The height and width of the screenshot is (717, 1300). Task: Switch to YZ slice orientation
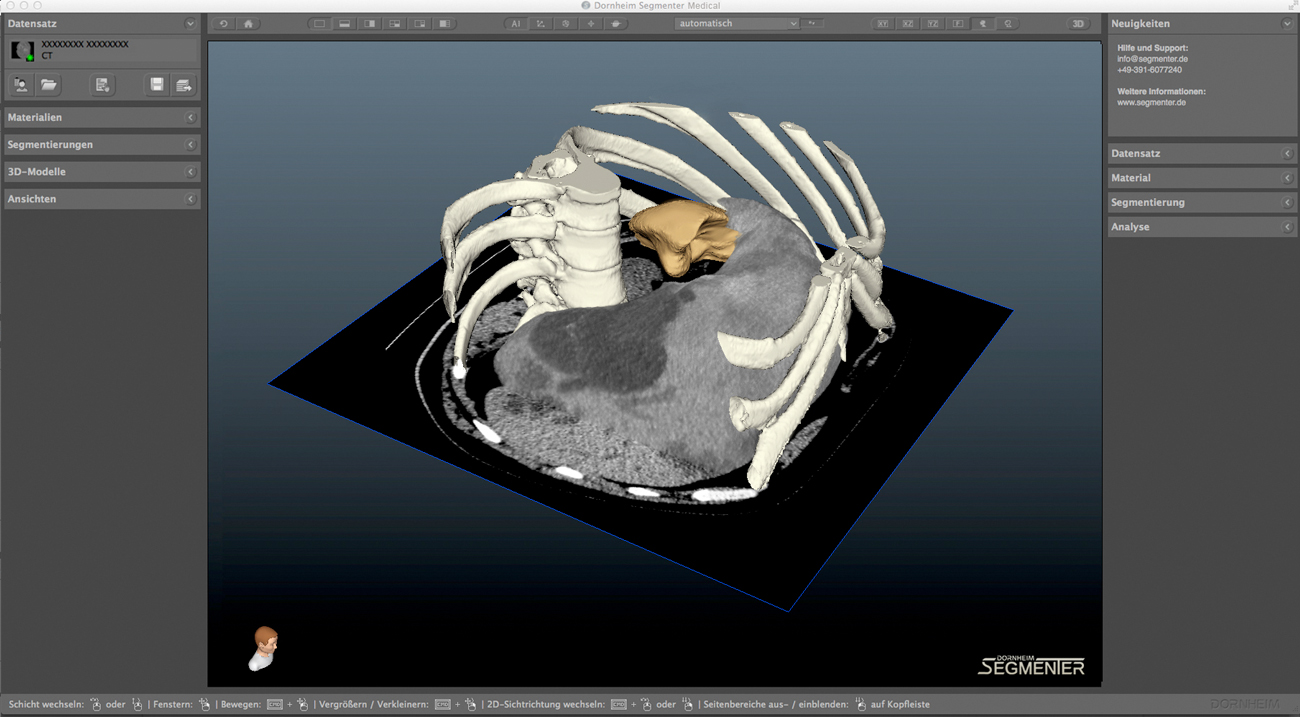pyautogui.click(x=932, y=24)
